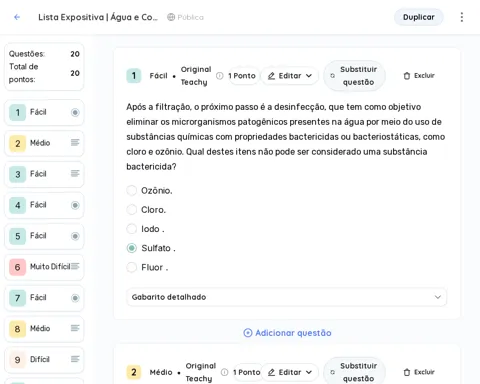Open the Editar dropdown for question 2
The height and width of the screenshot is (384, 480).
(290, 372)
